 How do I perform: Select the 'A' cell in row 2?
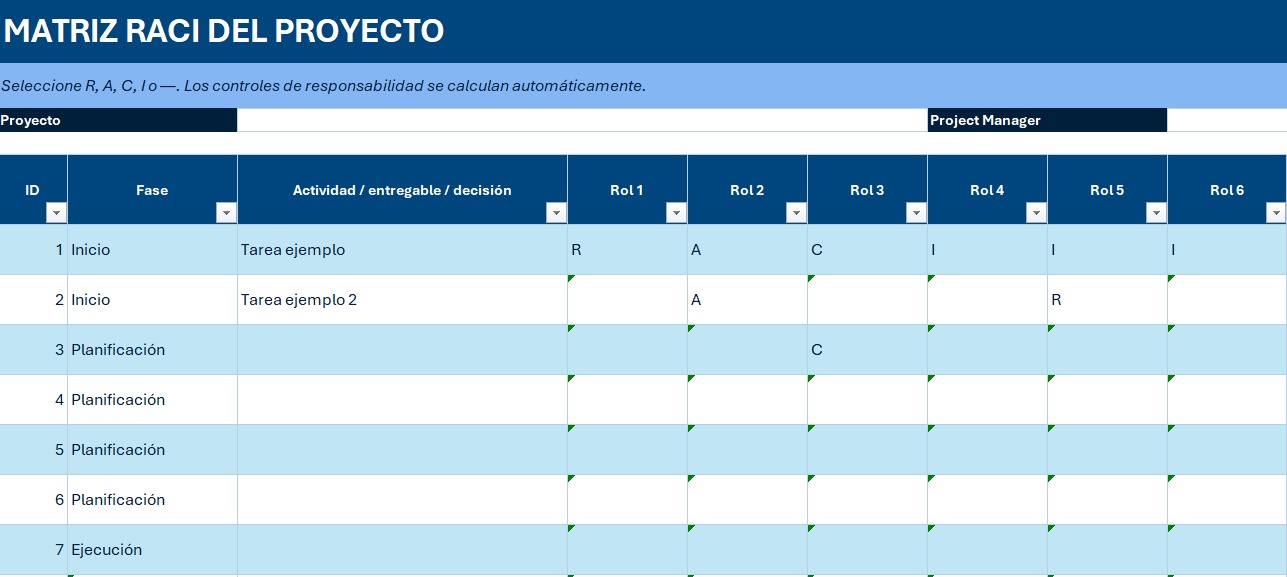[x=747, y=300]
